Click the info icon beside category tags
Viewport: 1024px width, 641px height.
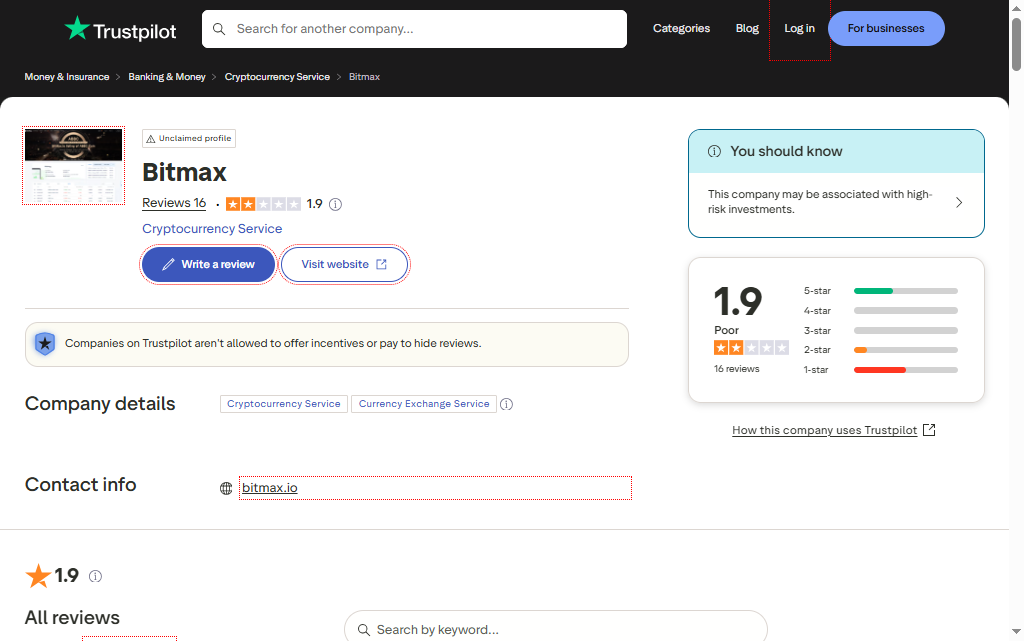coord(506,404)
